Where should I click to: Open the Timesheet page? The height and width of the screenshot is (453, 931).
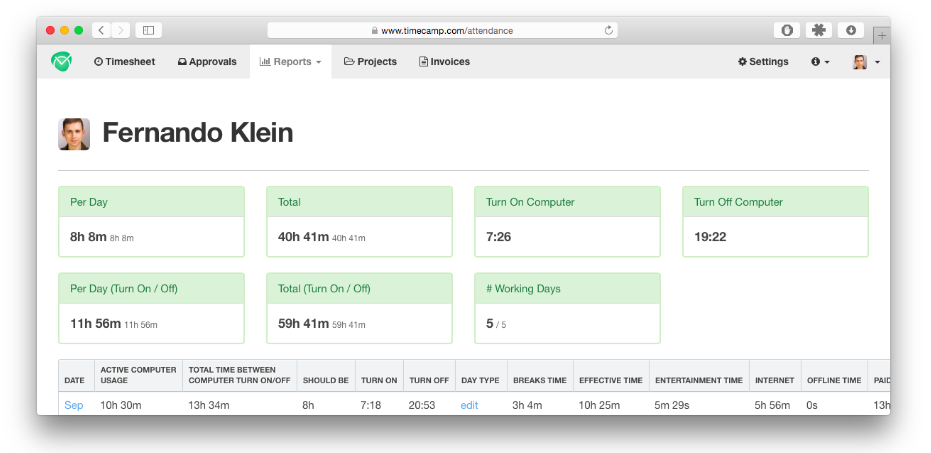[x=125, y=62]
